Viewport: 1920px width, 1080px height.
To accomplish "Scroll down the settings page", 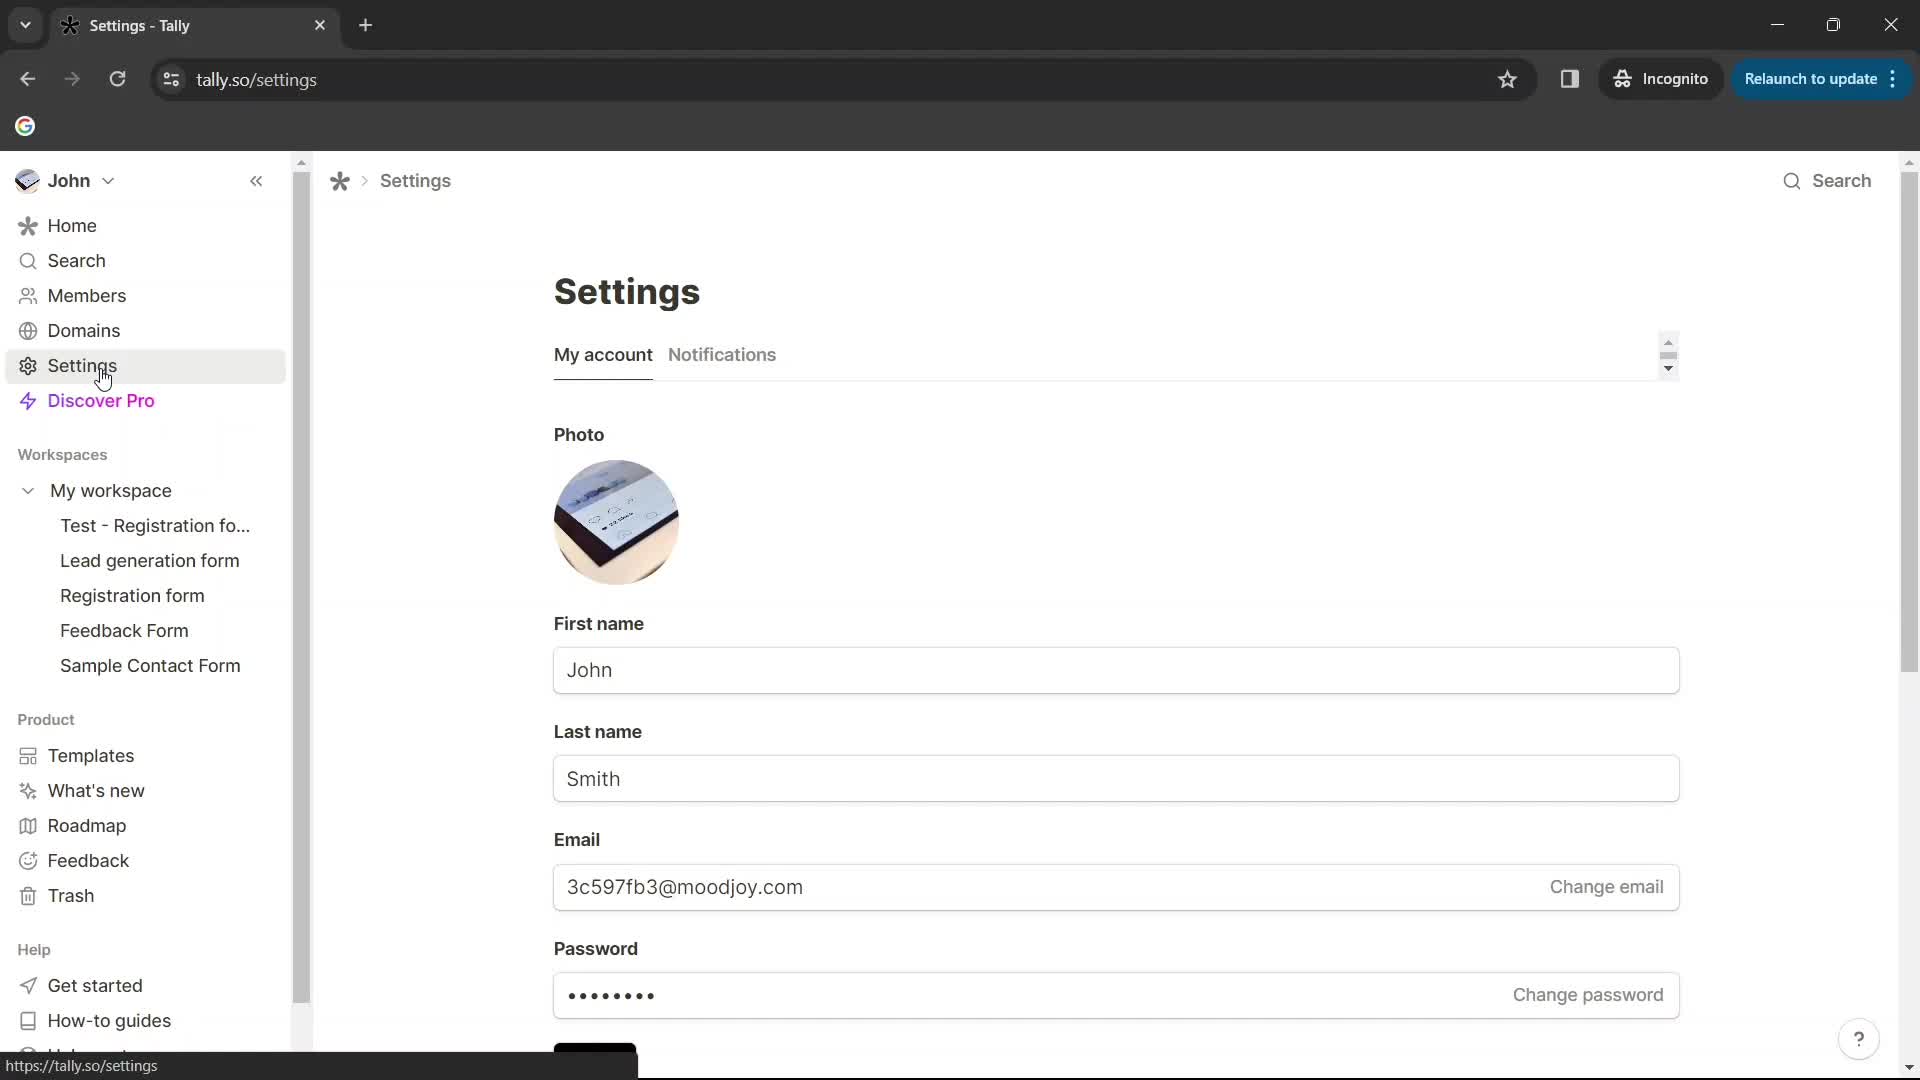I will click(1669, 365).
